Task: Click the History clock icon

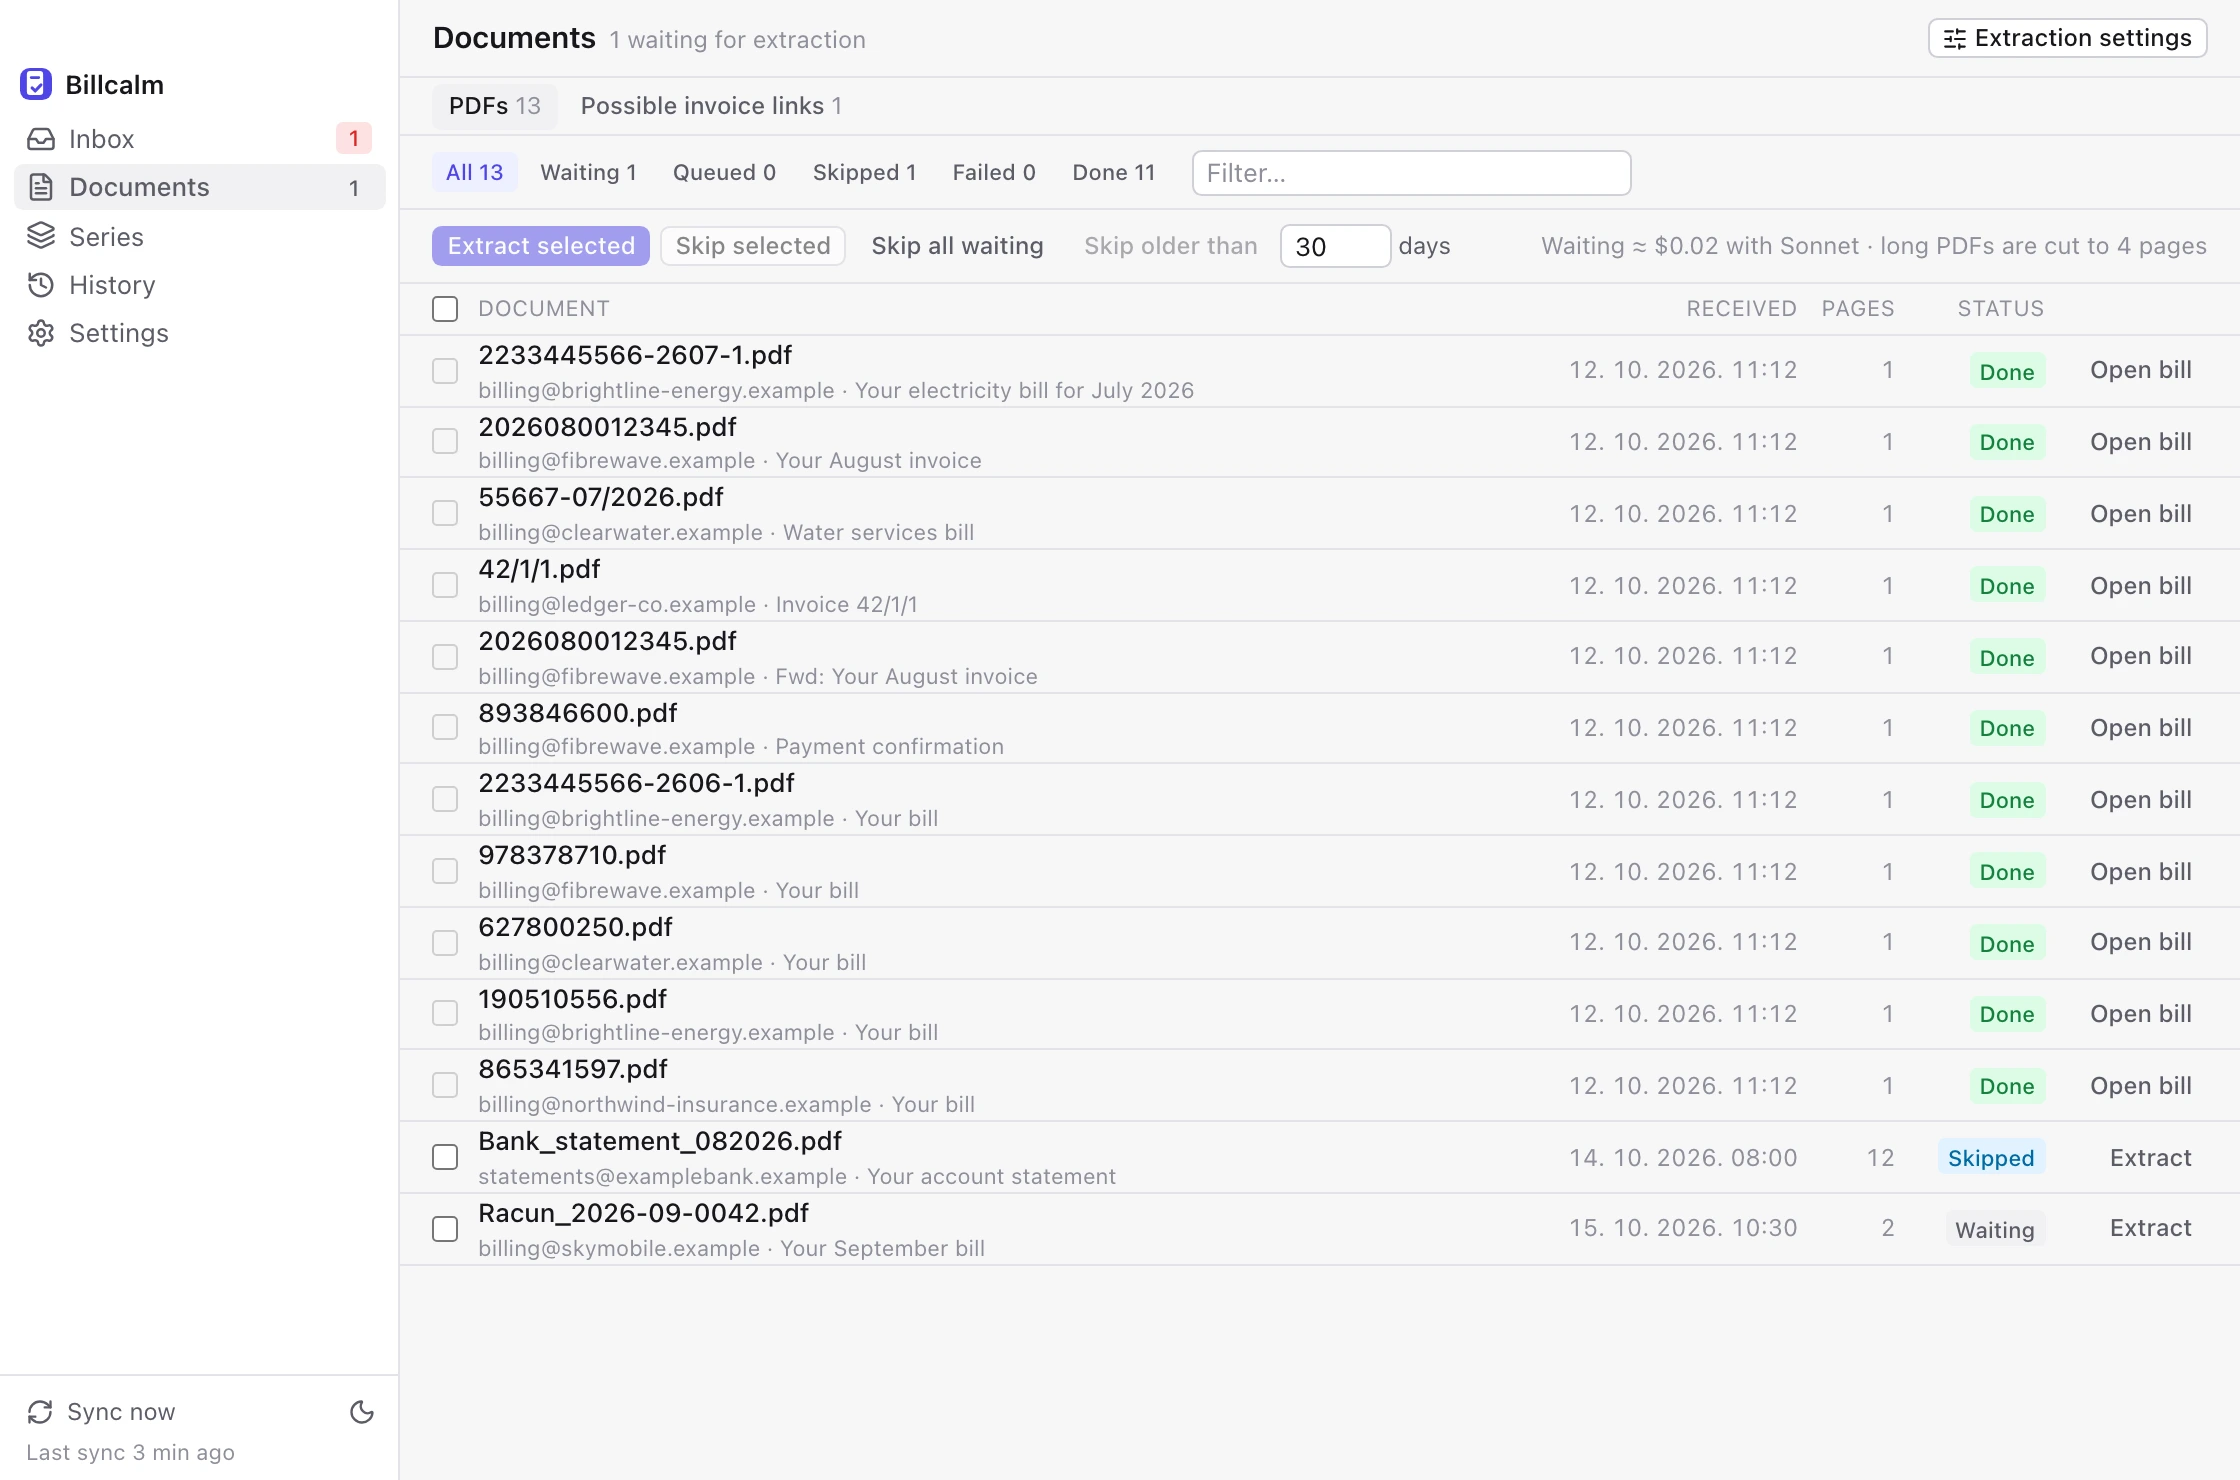Action: coord(41,285)
